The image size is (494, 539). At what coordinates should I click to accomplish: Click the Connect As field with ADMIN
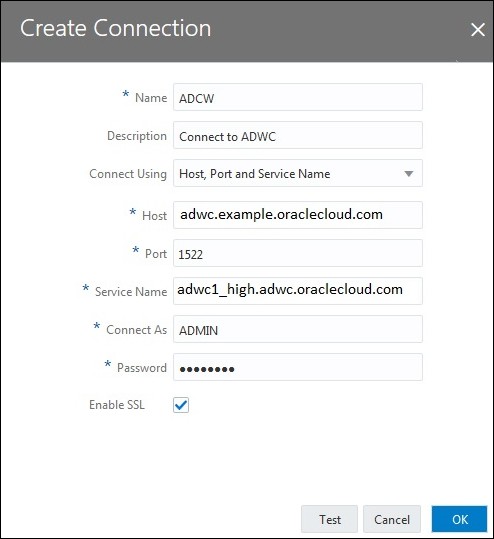pyautogui.click(x=298, y=329)
